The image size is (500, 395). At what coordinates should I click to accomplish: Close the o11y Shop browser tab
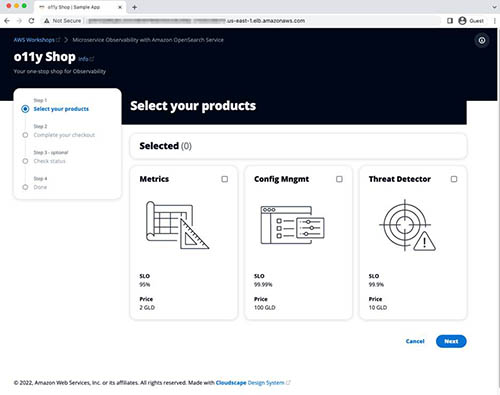point(120,7)
